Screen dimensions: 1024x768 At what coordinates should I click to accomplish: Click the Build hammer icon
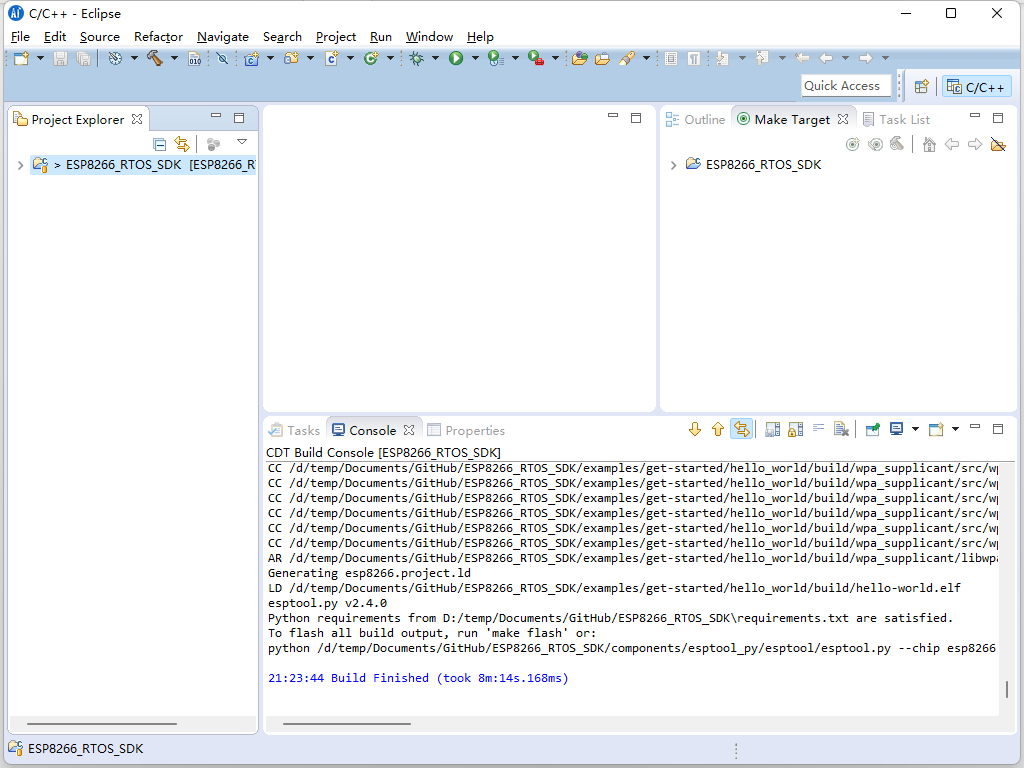point(157,58)
